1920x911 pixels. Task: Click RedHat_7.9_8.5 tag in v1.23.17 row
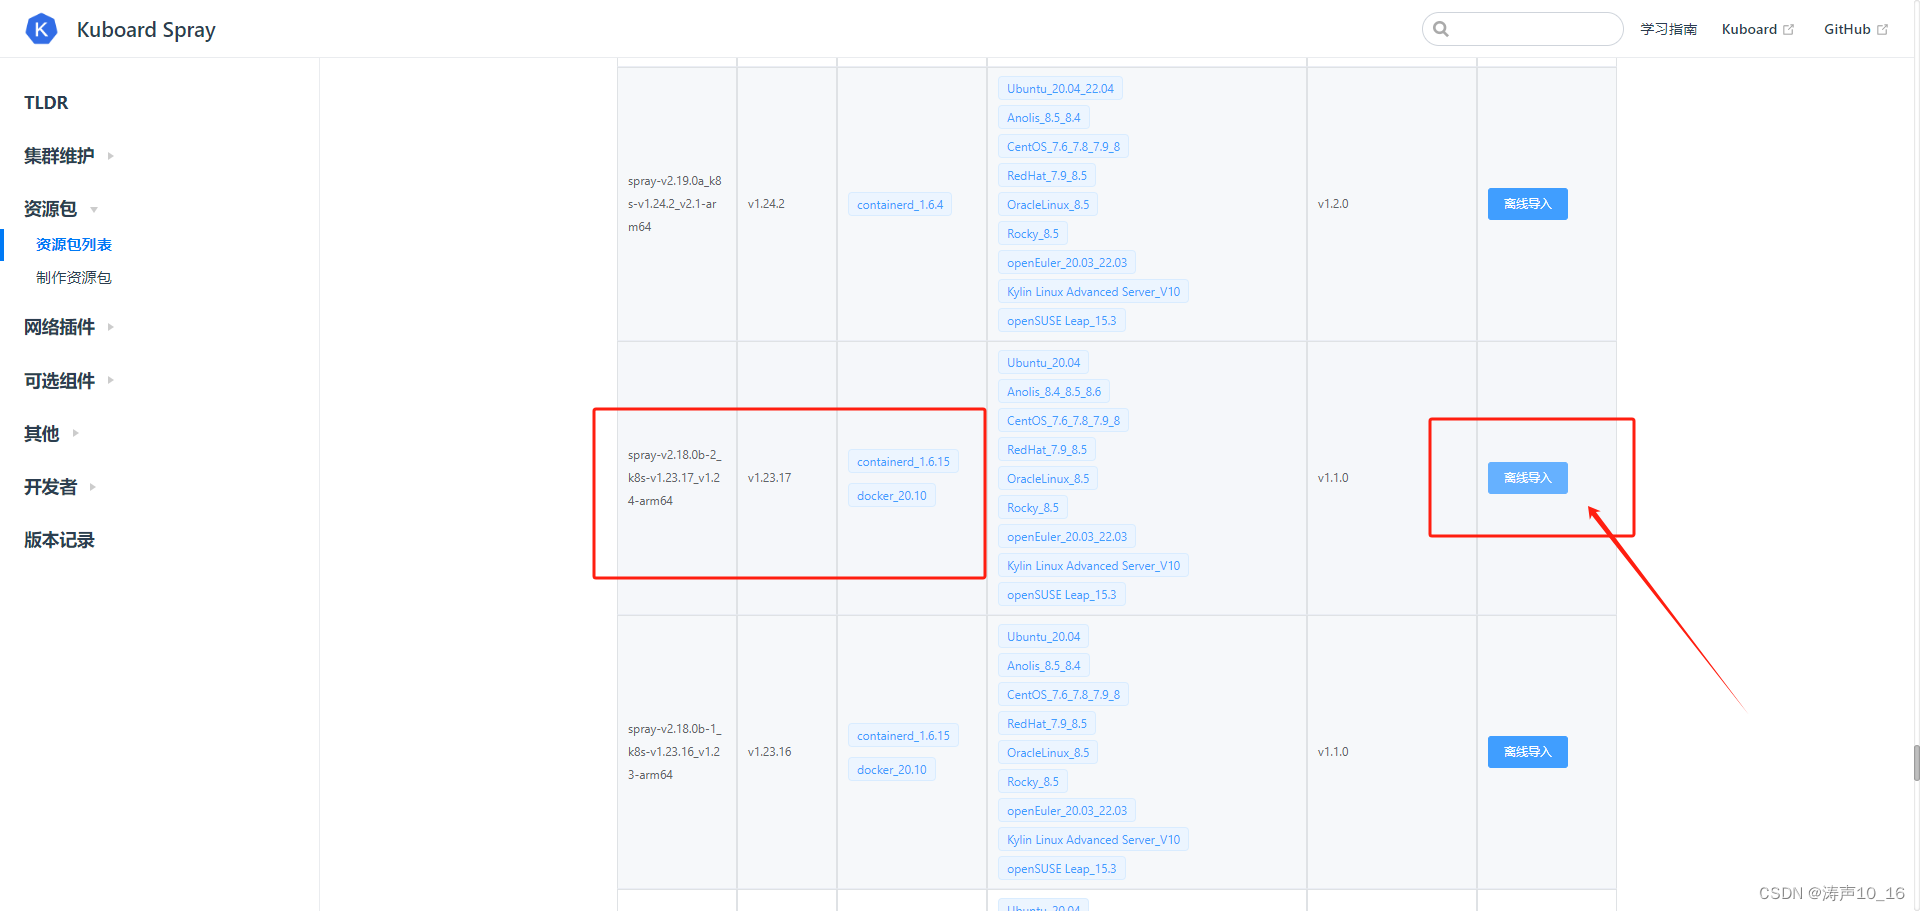coord(1046,449)
